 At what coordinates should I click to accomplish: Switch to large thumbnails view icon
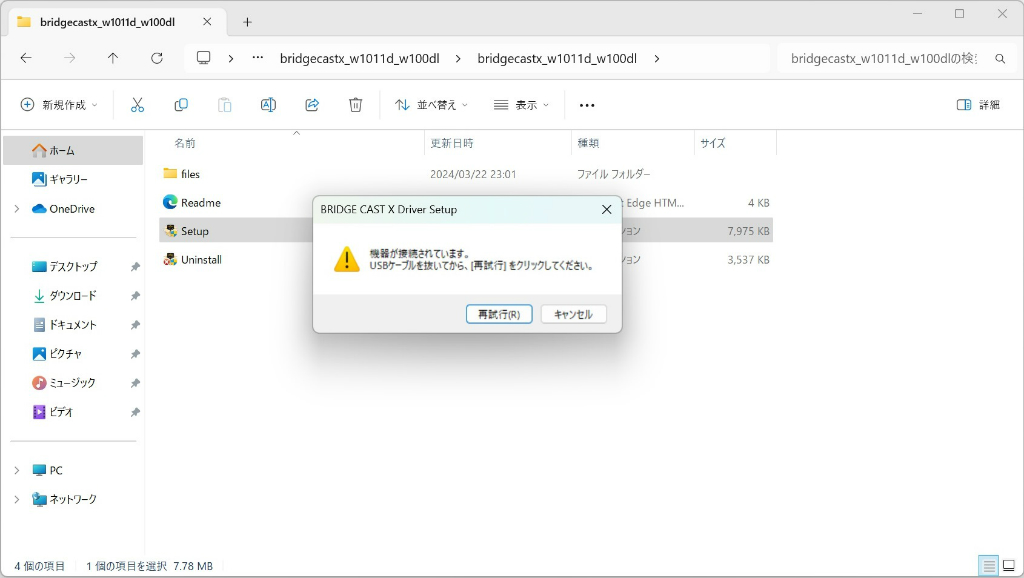[1009, 566]
